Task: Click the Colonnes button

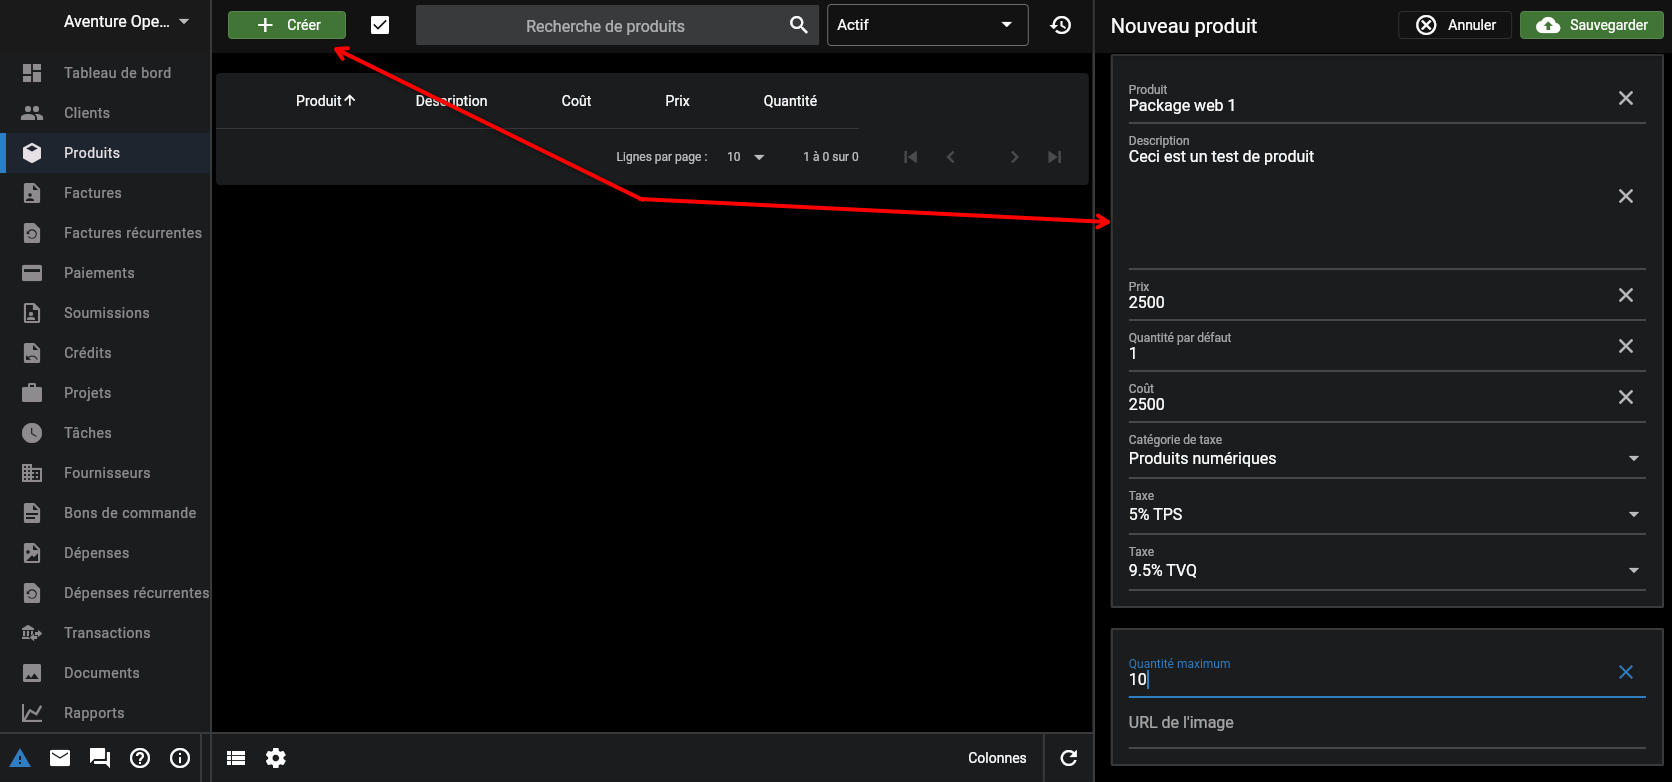Action: (997, 758)
